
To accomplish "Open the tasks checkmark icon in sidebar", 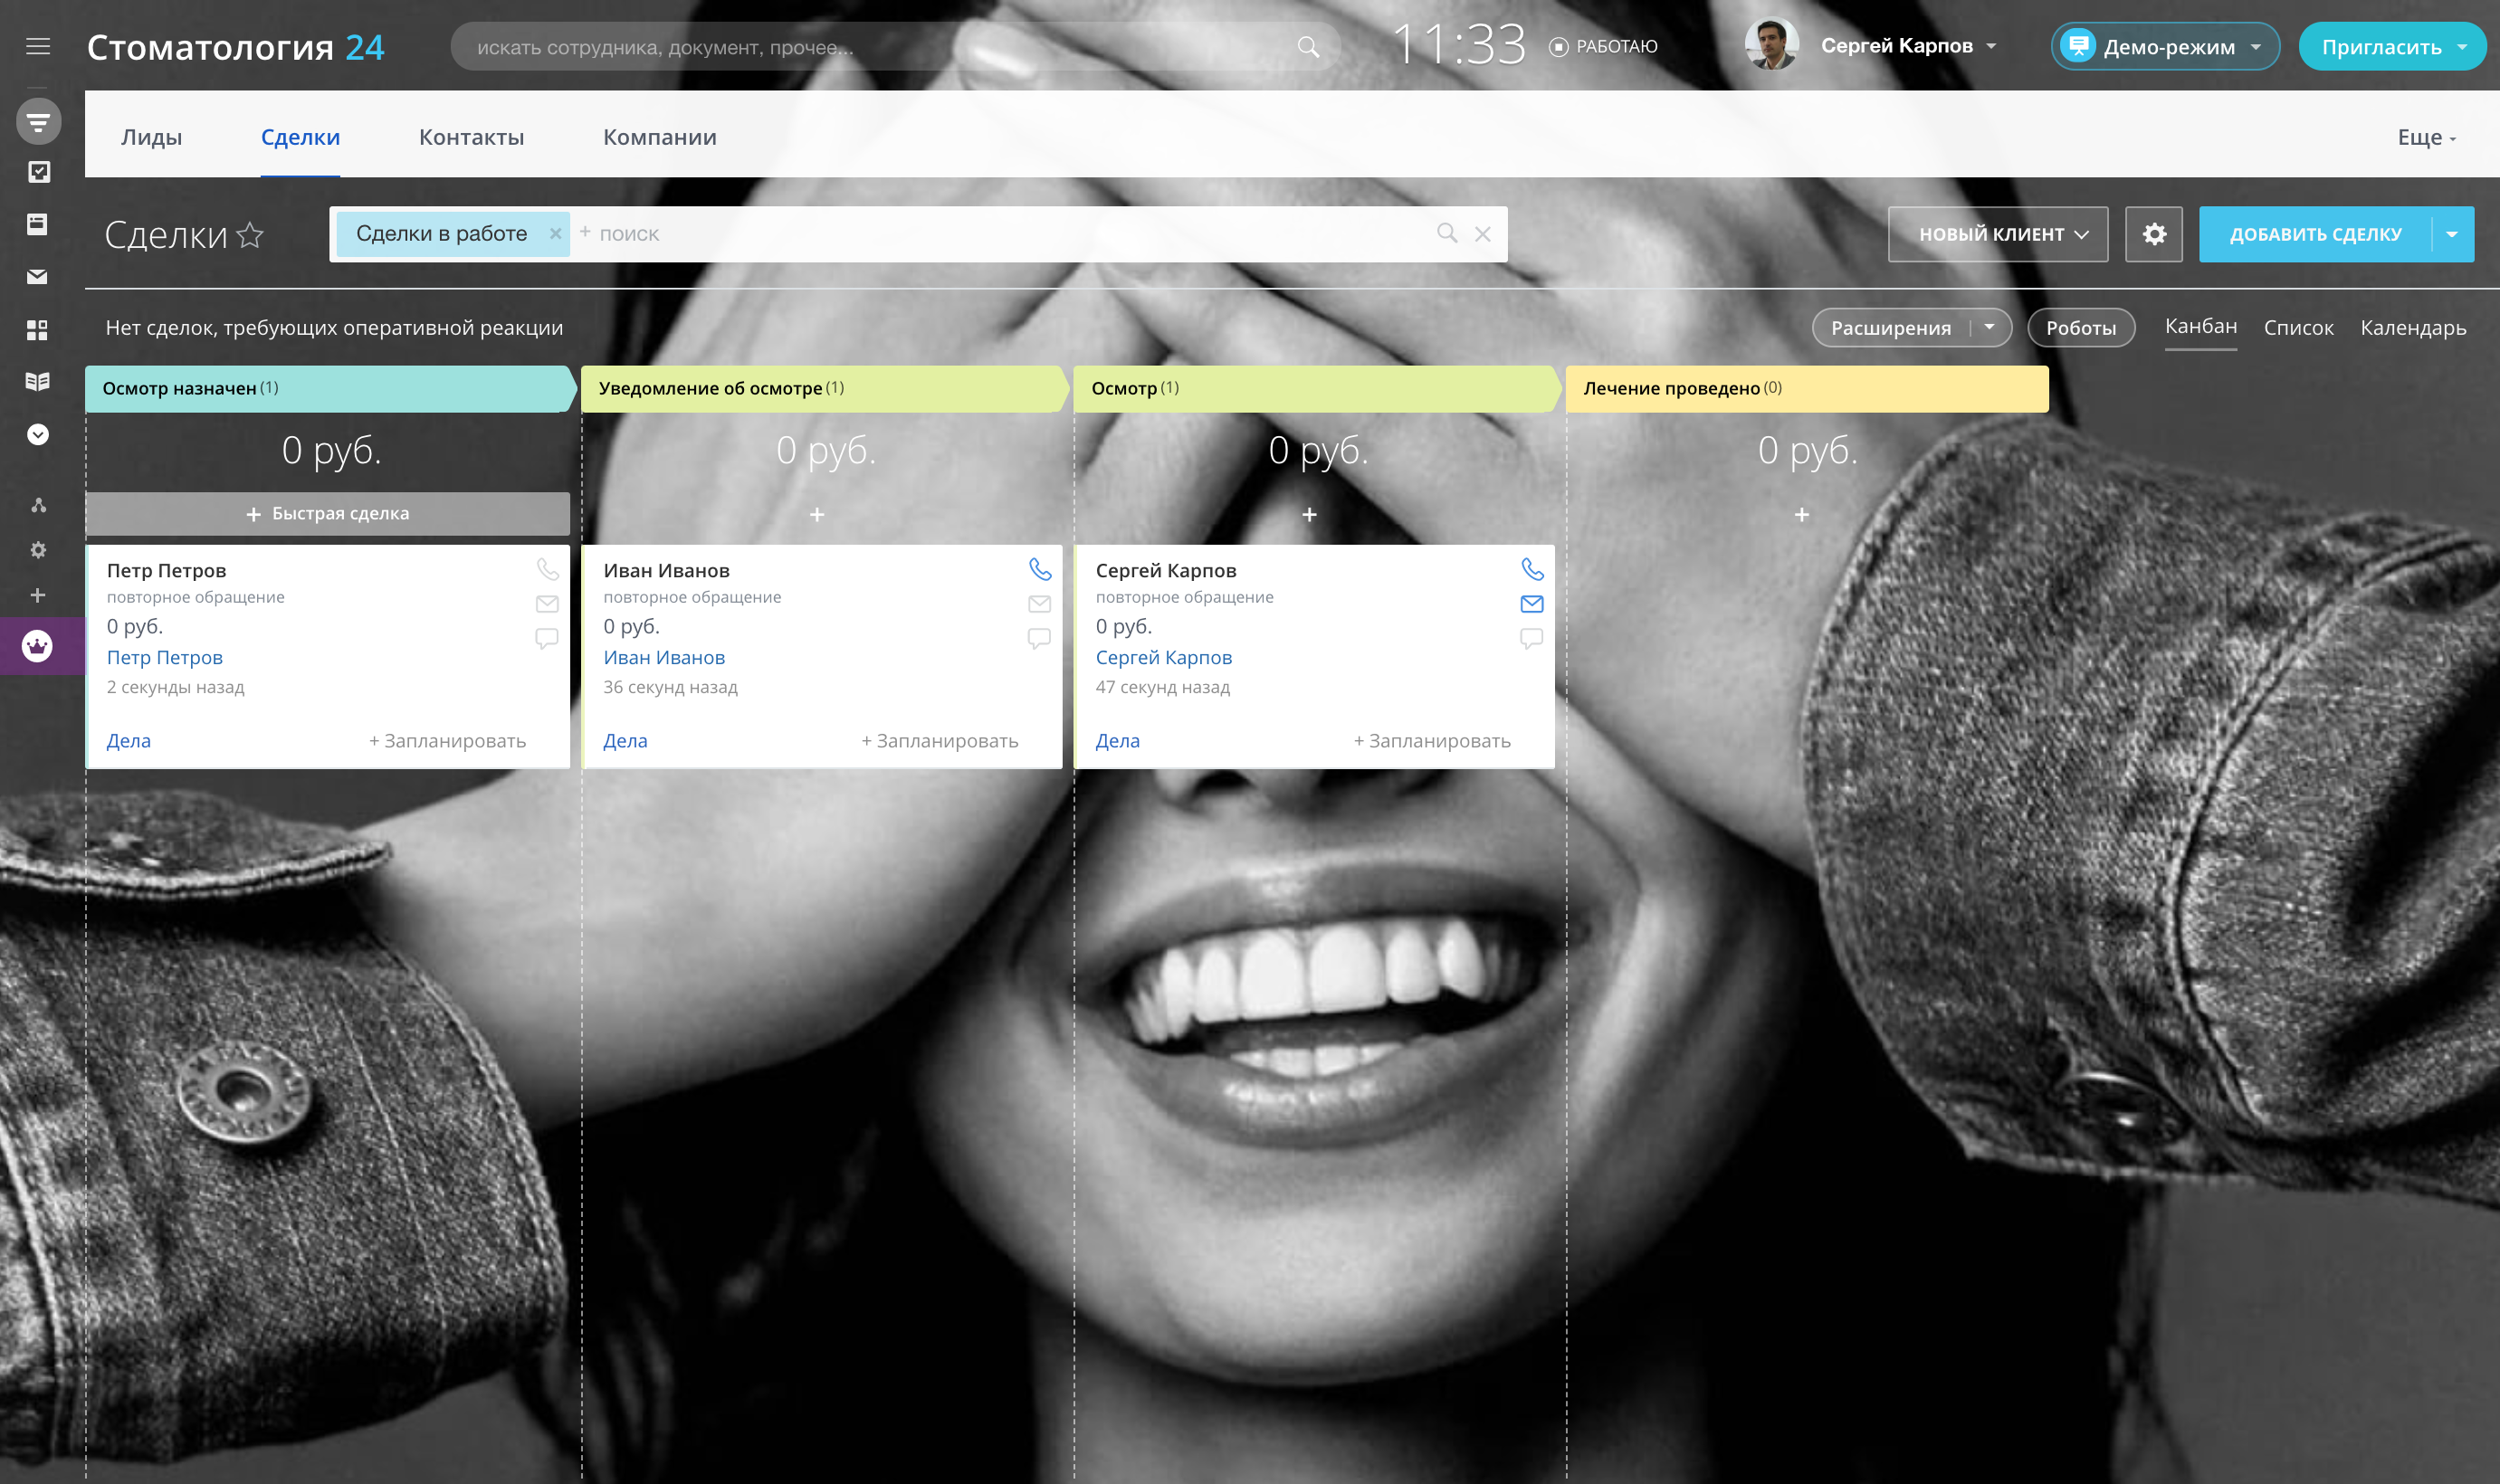I will point(38,172).
